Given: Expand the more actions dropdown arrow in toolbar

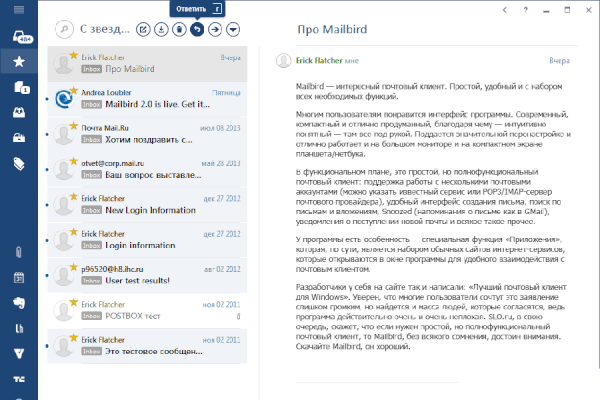Looking at the screenshot, I should click(233, 29).
